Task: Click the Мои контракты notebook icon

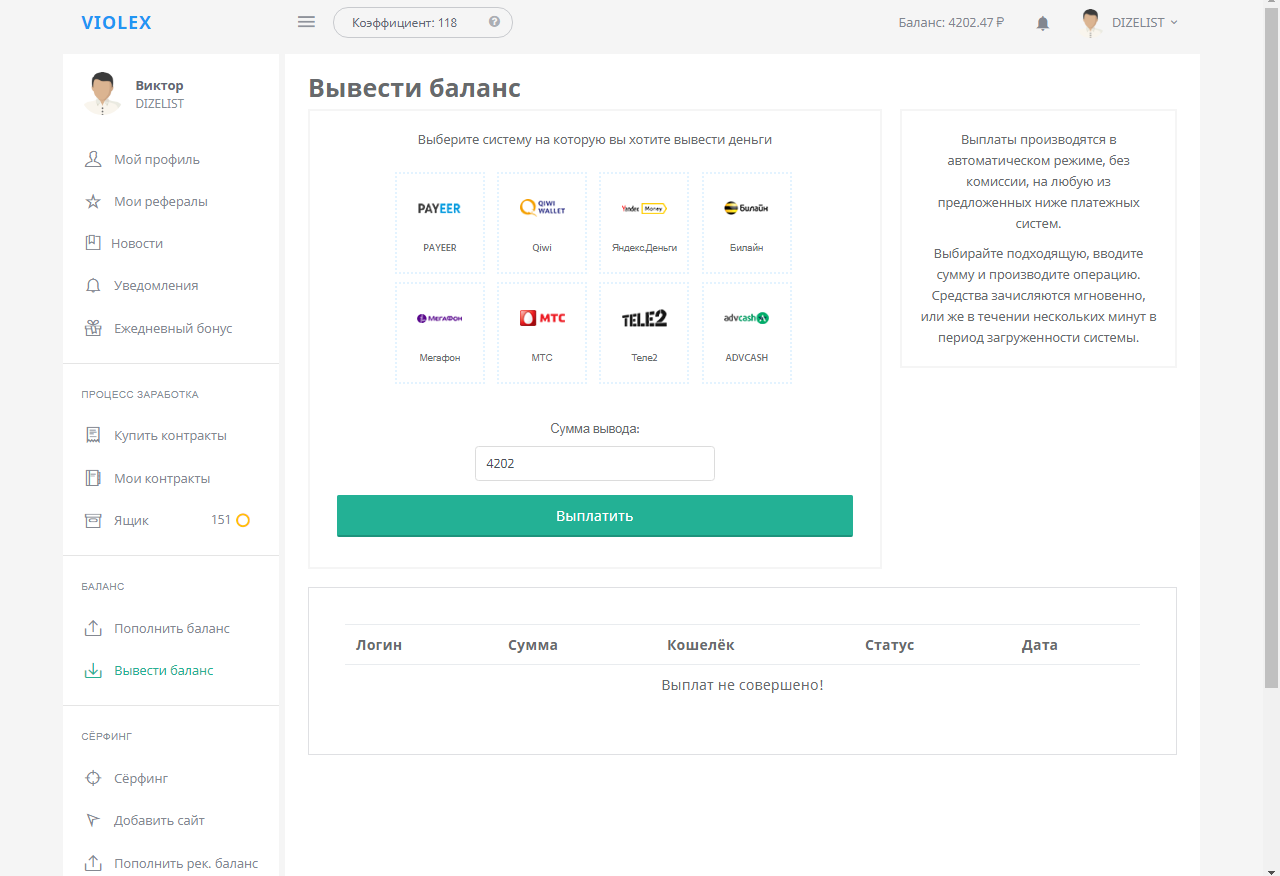Action: pos(93,478)
